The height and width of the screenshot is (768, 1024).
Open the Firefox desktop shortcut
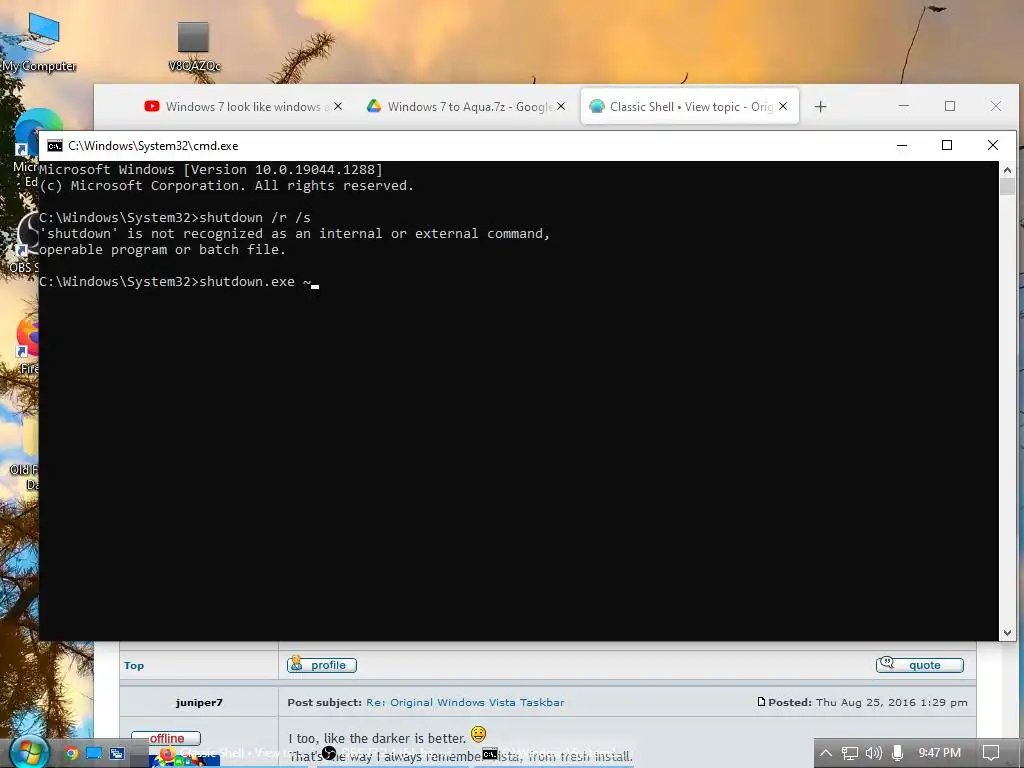click(27, 346)
